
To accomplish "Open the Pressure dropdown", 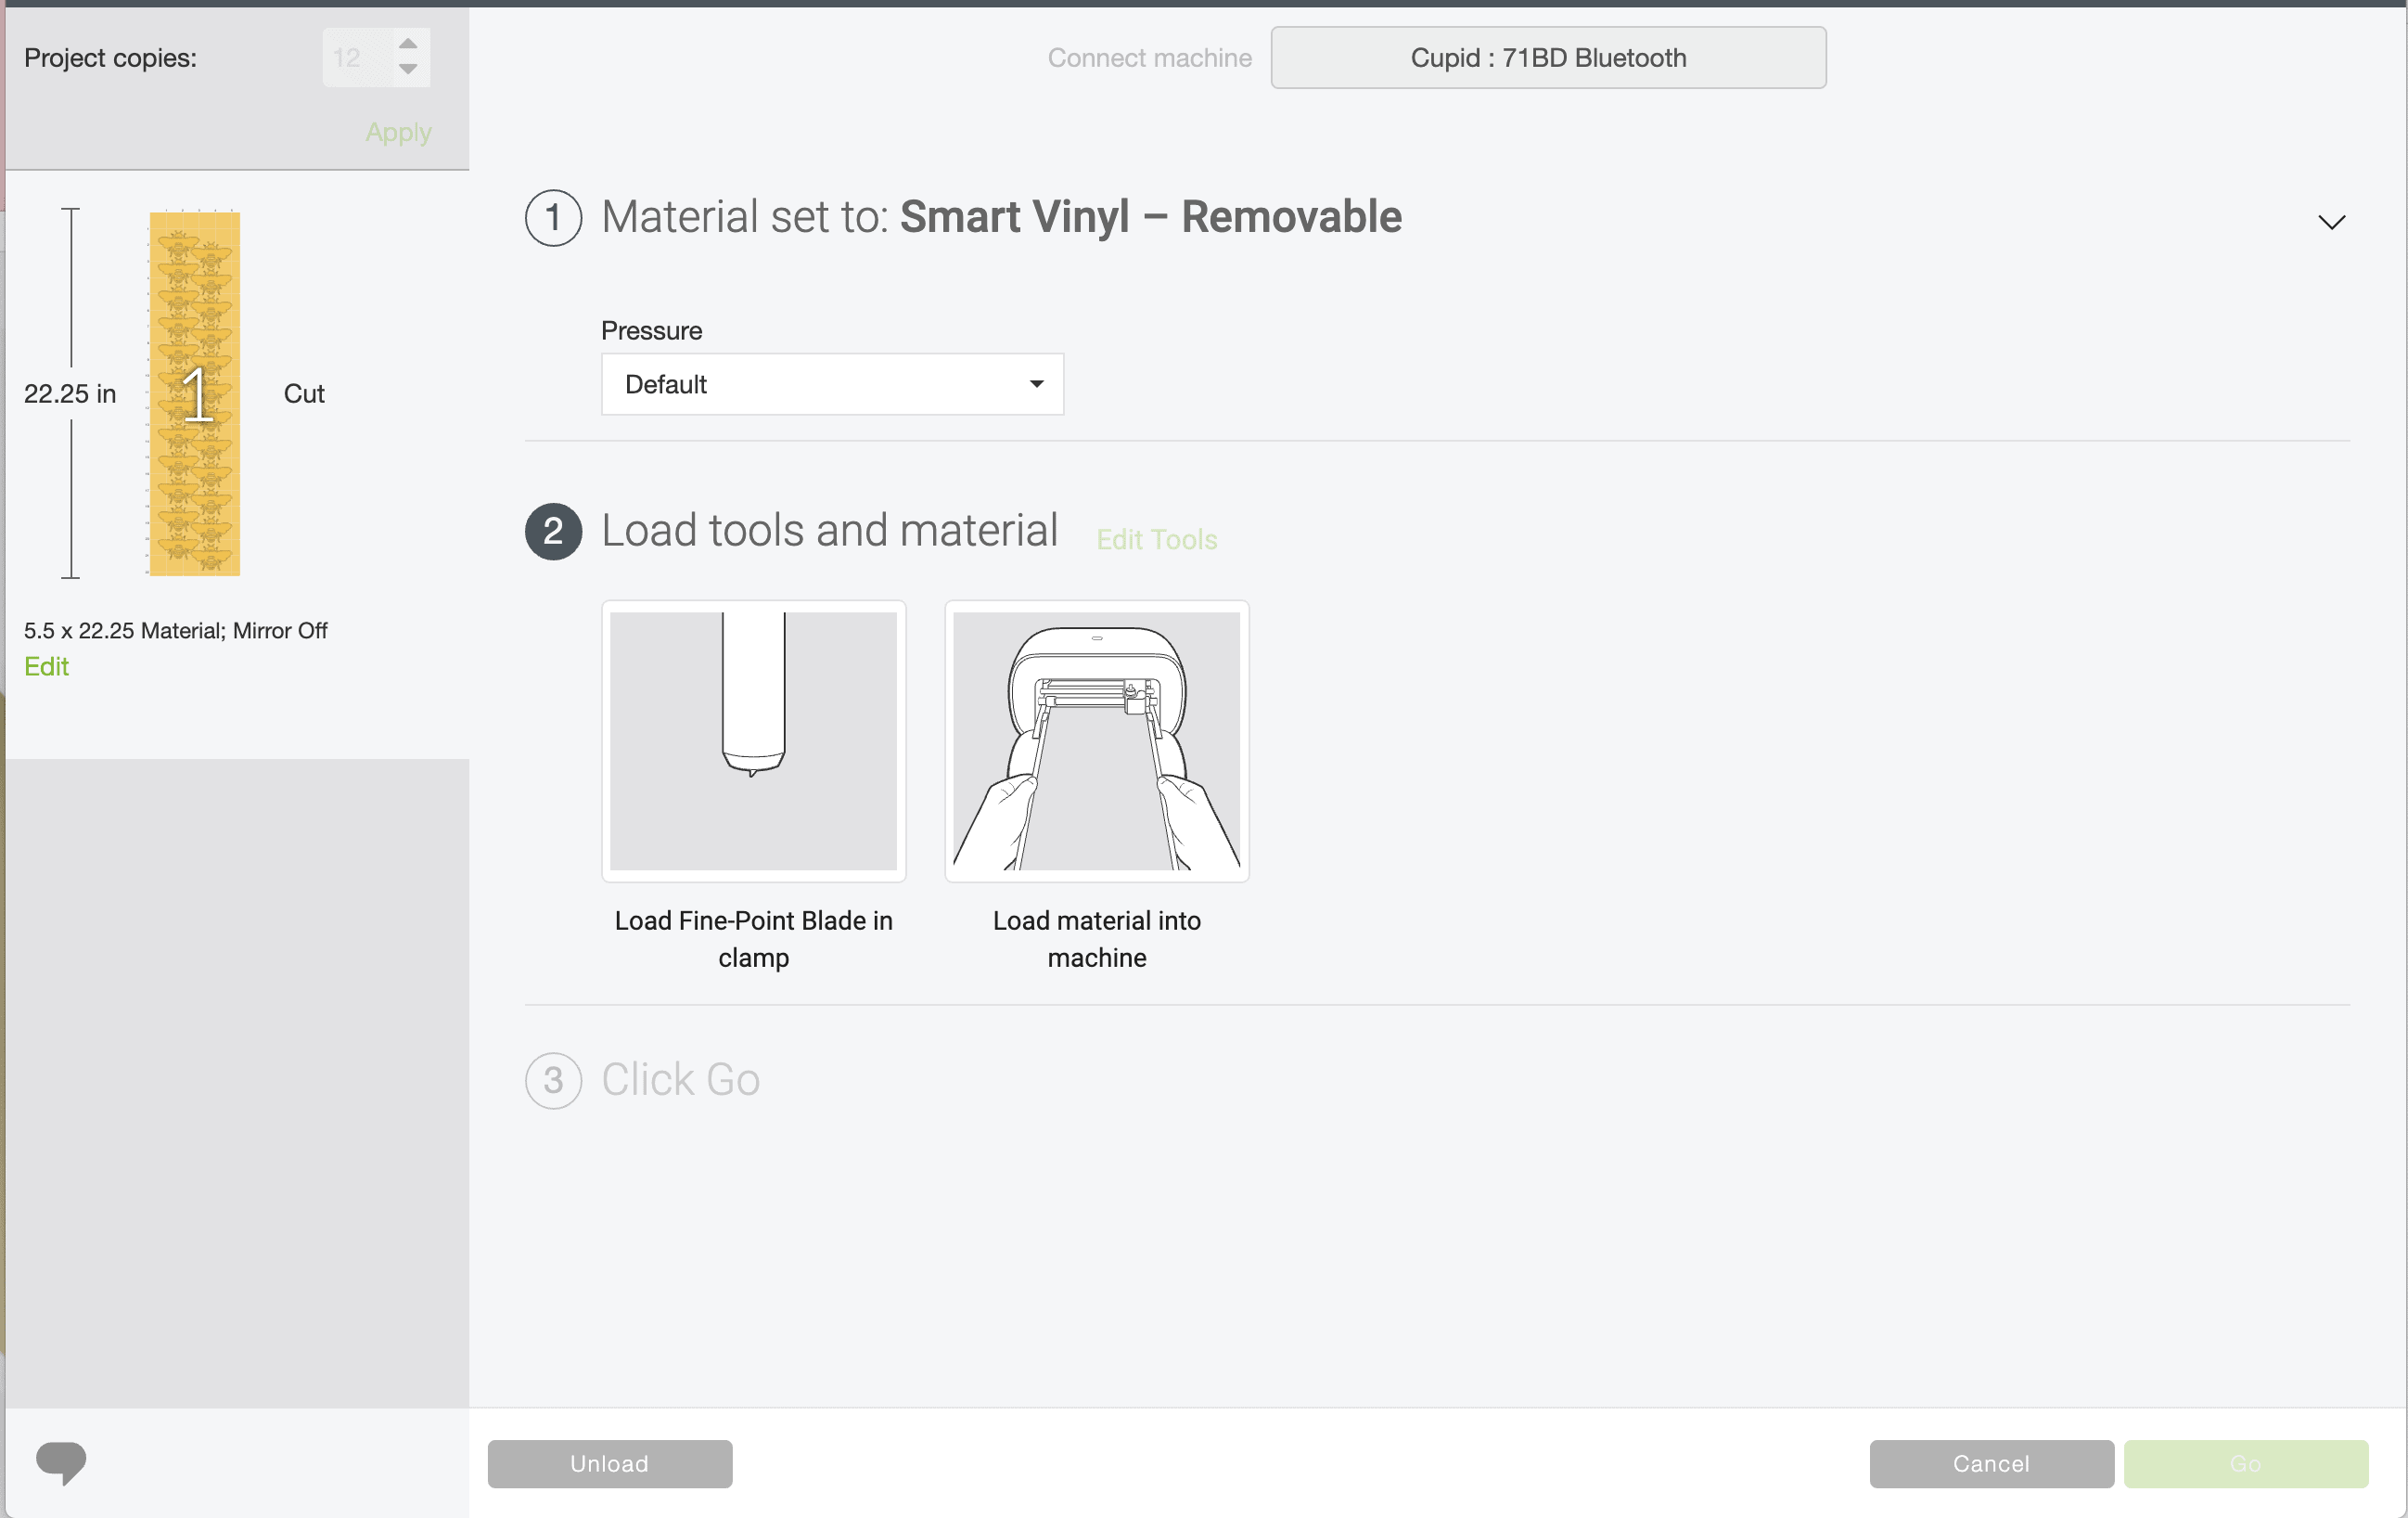I will (832, 384).
